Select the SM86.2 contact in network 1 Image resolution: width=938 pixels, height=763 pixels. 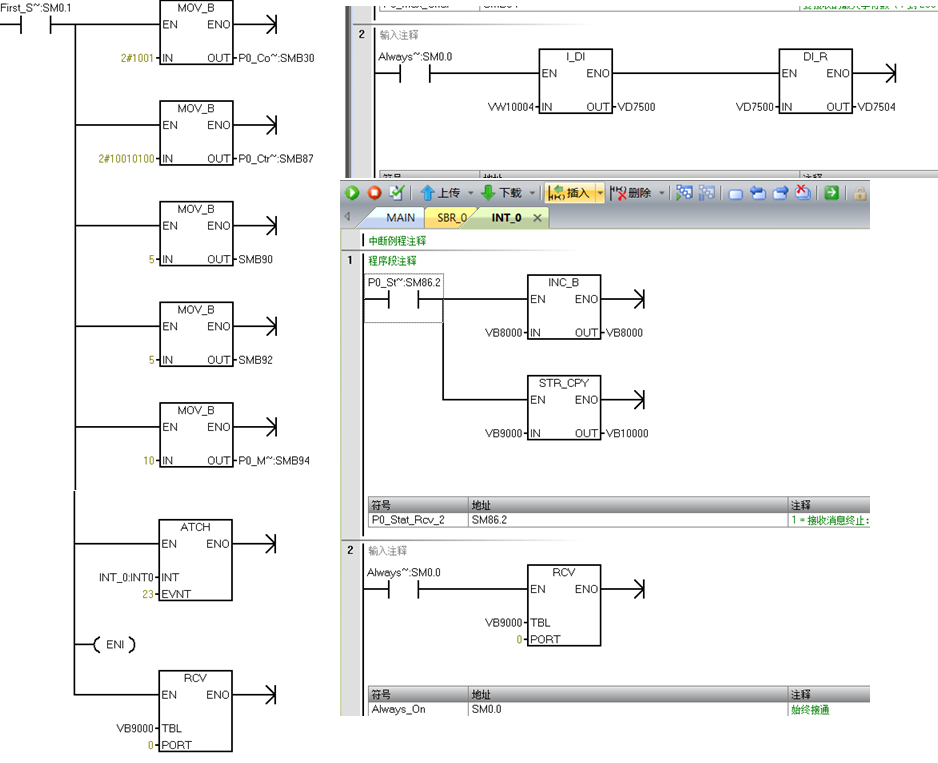[403, 300]
